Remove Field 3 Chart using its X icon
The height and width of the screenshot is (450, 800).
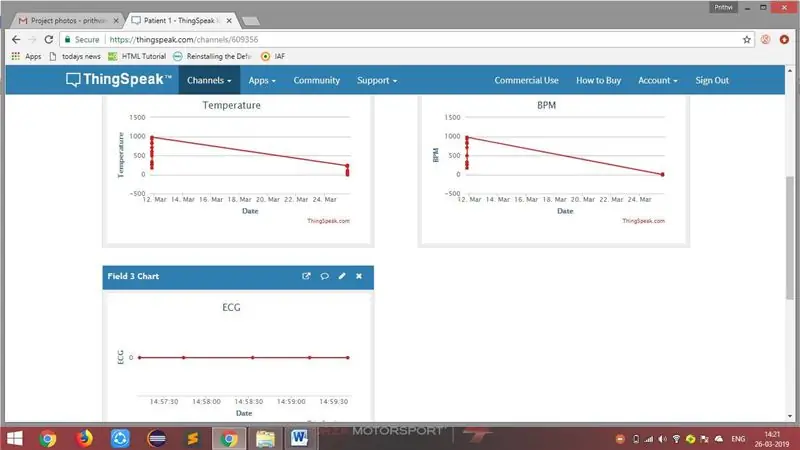tap(359, 276)
